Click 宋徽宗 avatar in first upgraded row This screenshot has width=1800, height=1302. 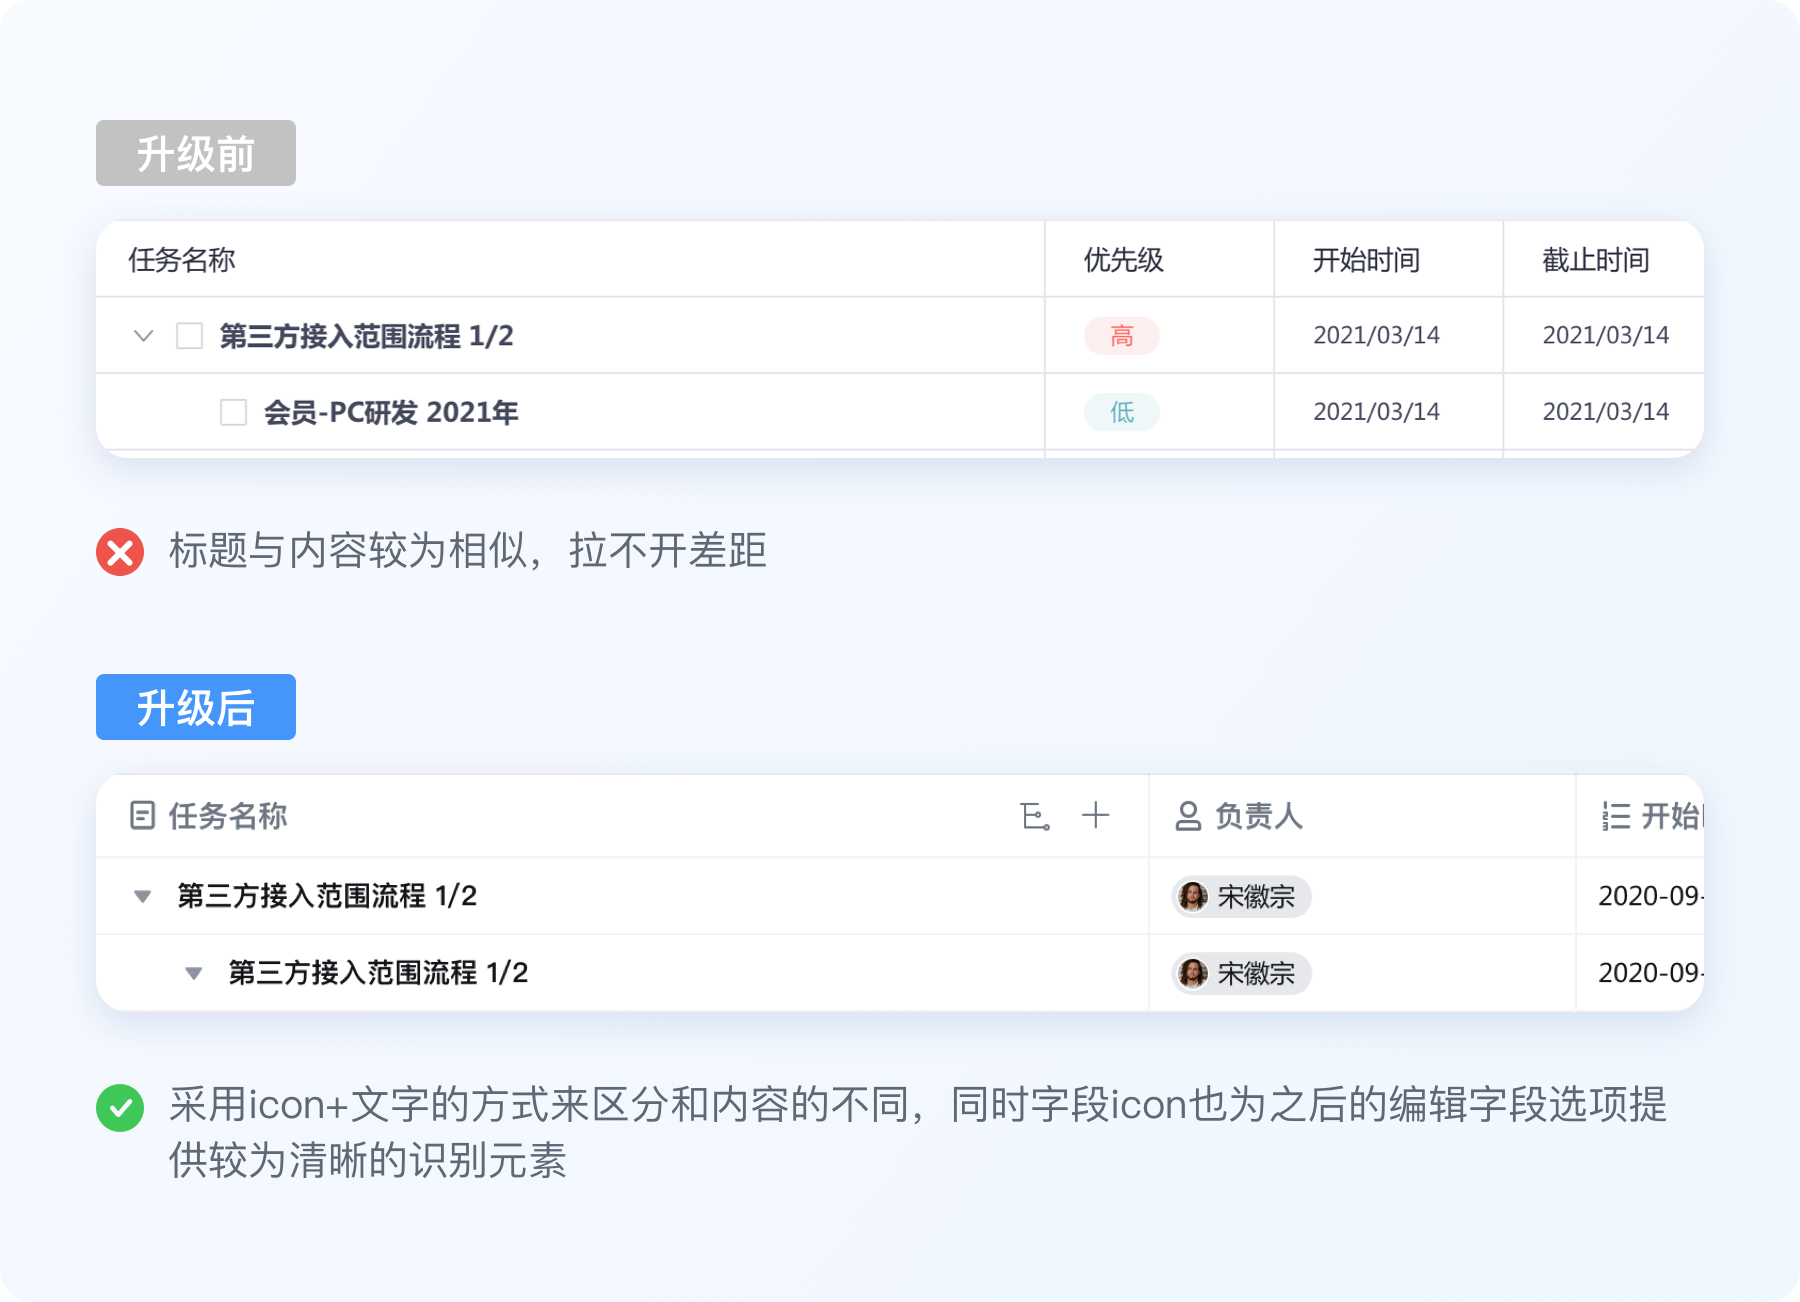(x=1192, y=896)
